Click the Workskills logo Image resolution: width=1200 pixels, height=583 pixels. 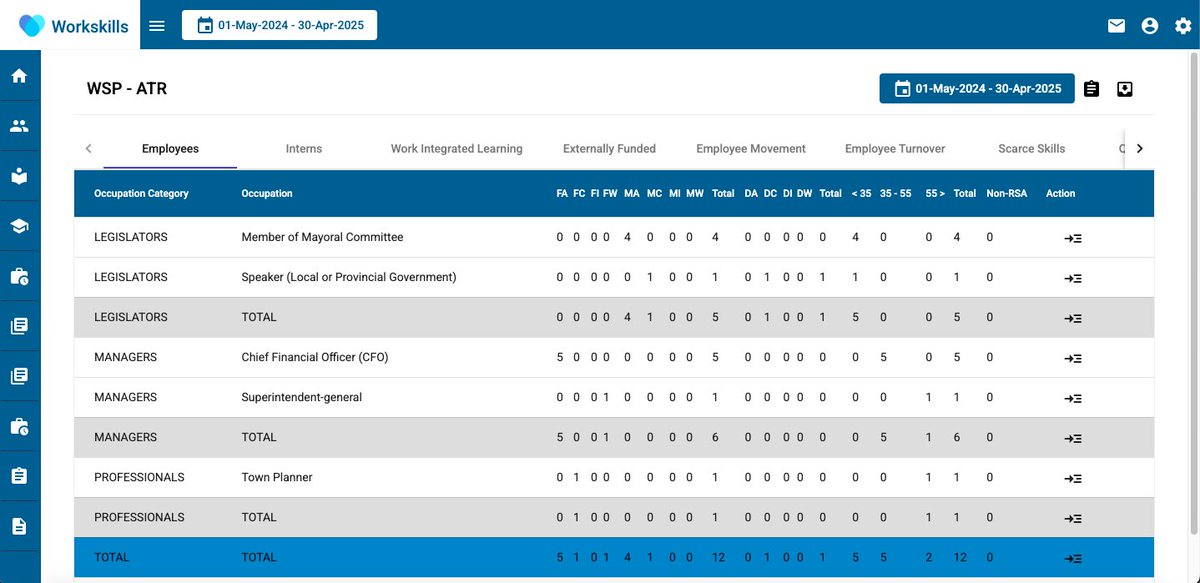(73, 26)
